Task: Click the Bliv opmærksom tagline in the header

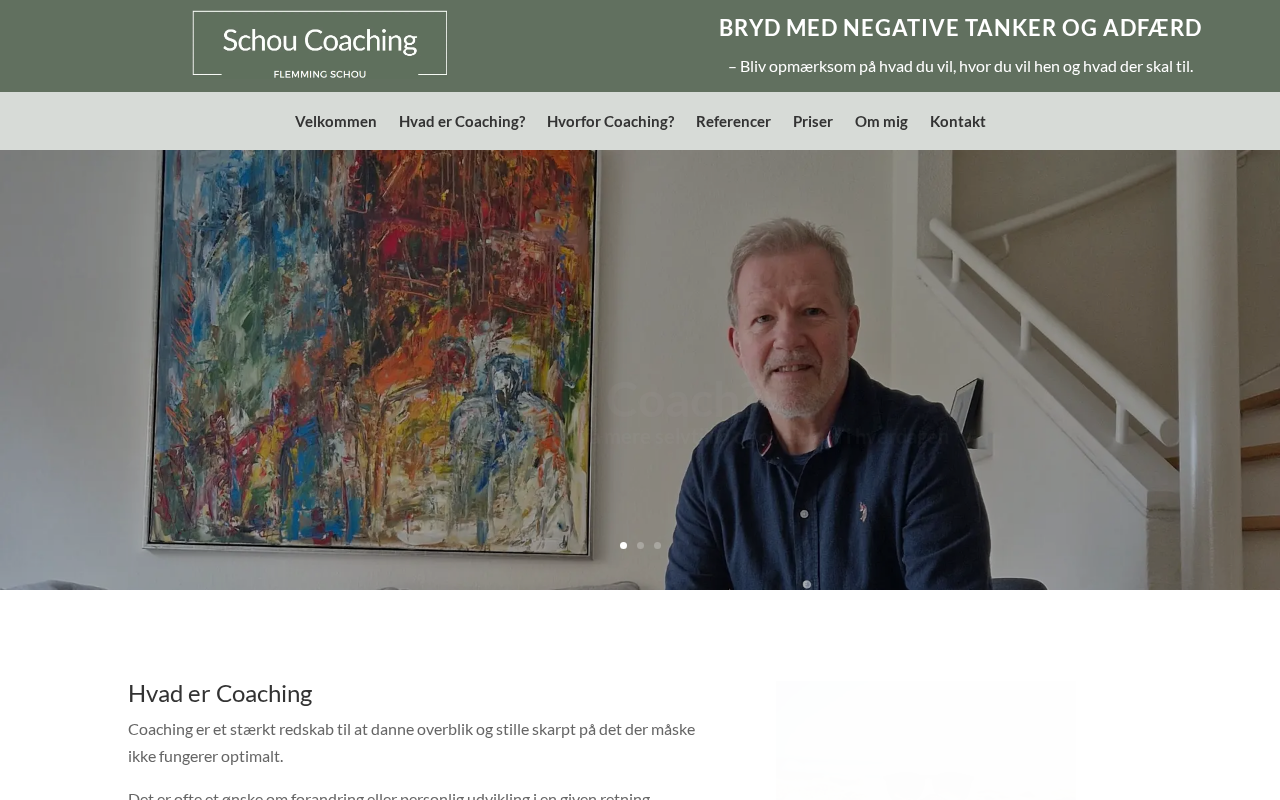Action: (x=960, y=66)
